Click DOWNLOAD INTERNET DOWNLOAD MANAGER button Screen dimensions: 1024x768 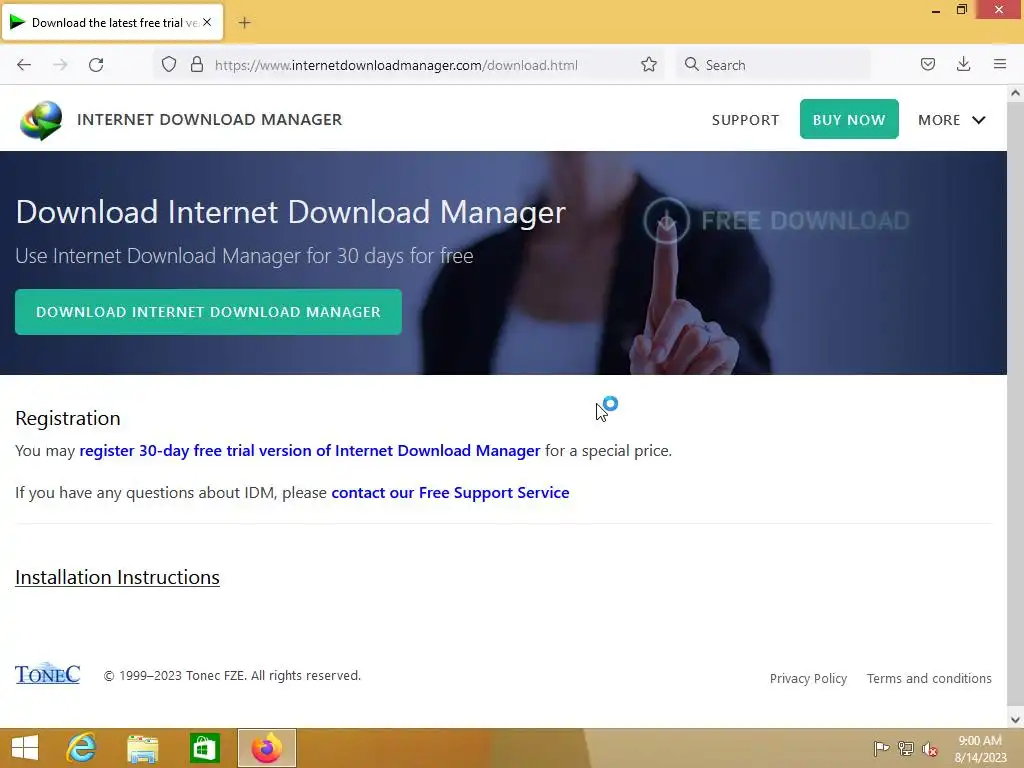pos(208,312)
